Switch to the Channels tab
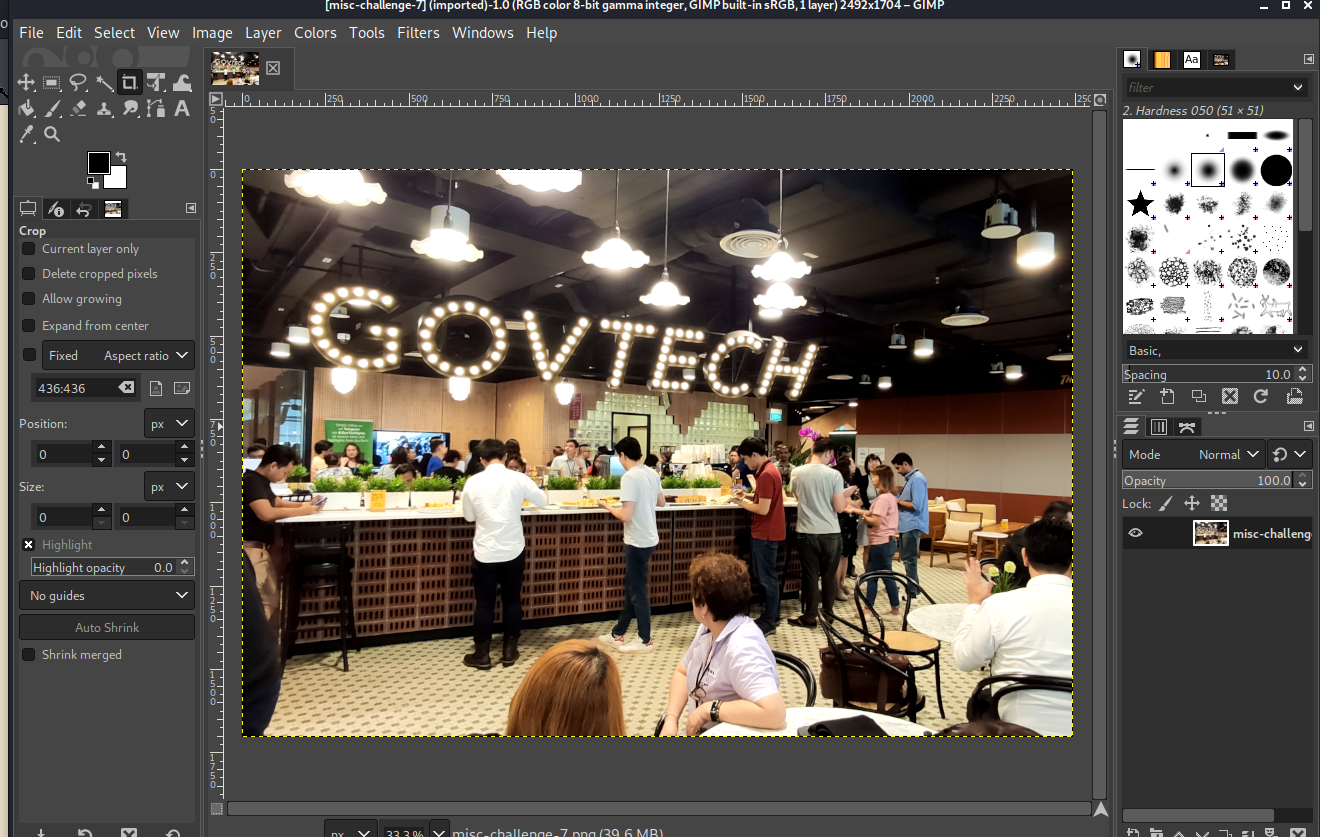The width and height of the screenshot is (1320, 837). click(1159, 427)
